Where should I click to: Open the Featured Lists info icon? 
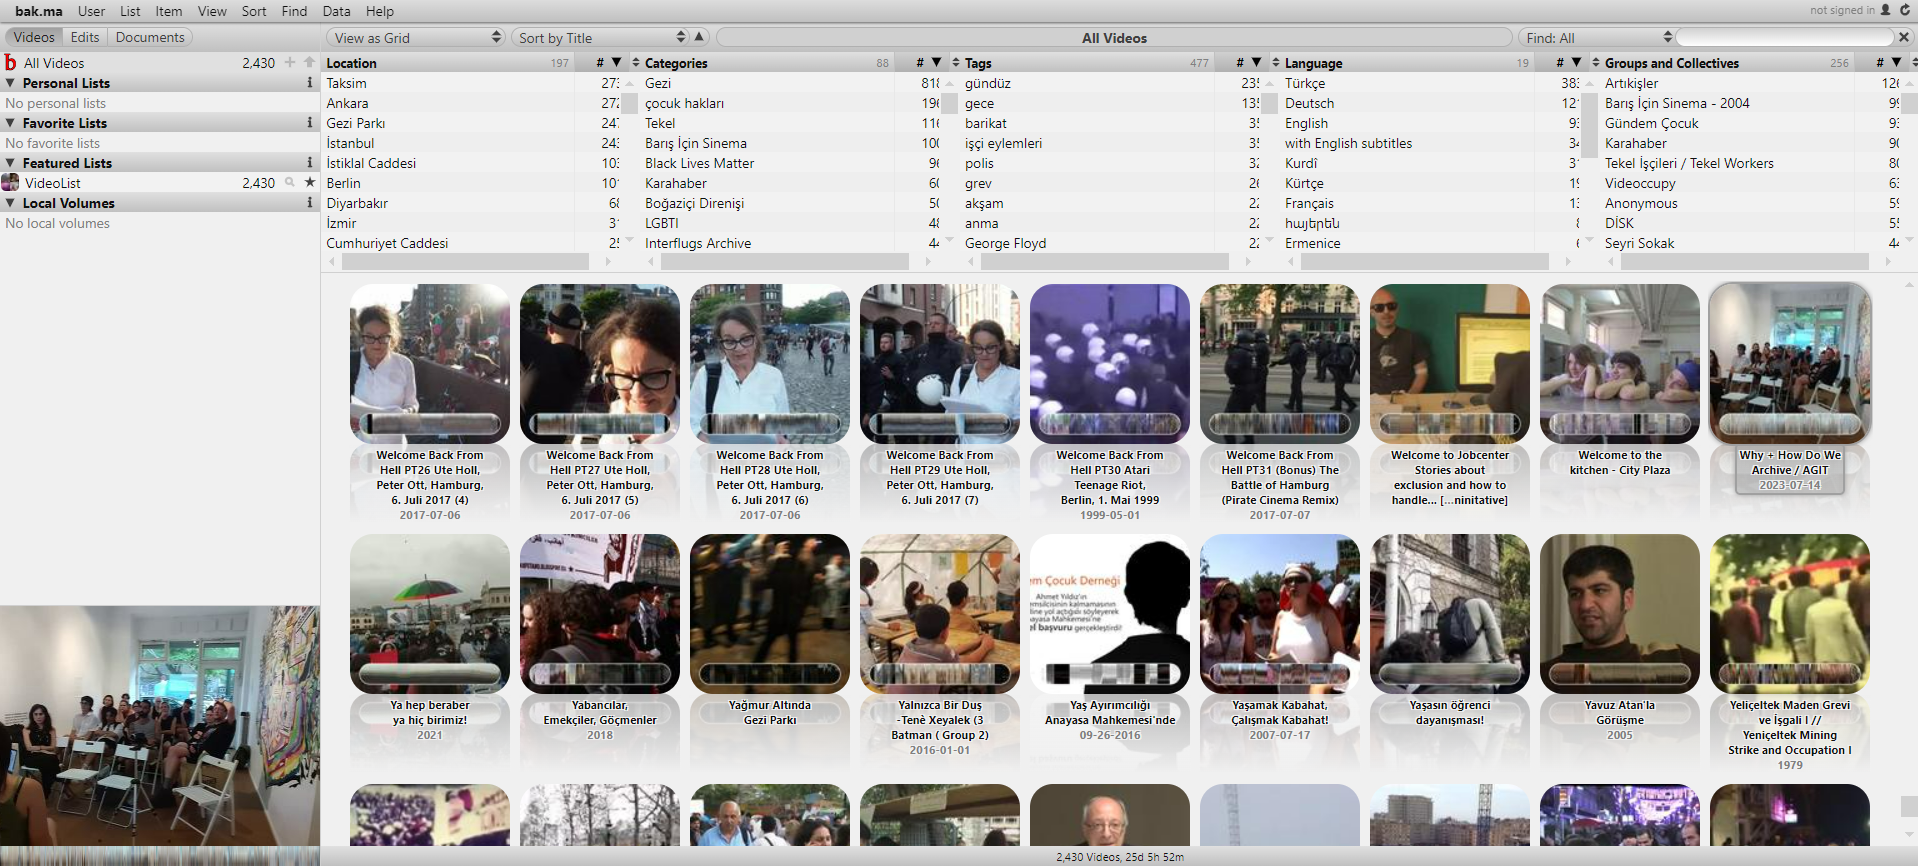click(x=310, y=163)
